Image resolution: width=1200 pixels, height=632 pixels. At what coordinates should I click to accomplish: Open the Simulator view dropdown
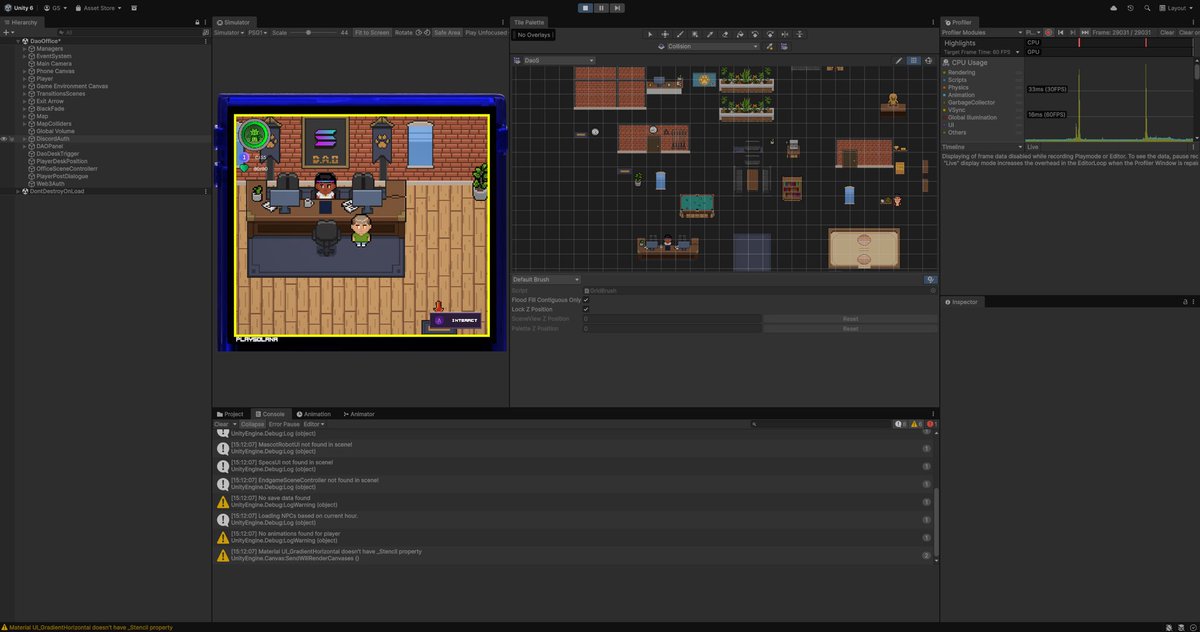[227, 32]
